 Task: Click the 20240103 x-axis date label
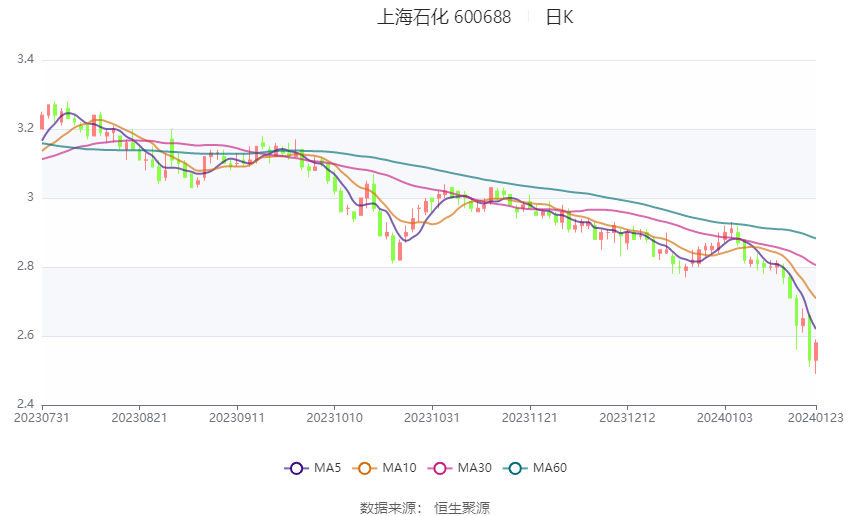[725, 418]
